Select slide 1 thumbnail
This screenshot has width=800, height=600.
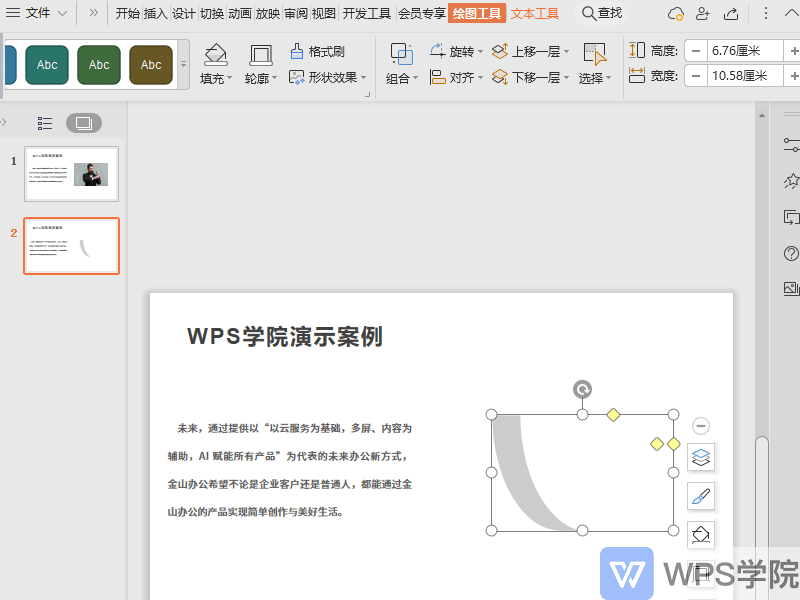click(x=71, y=174)
